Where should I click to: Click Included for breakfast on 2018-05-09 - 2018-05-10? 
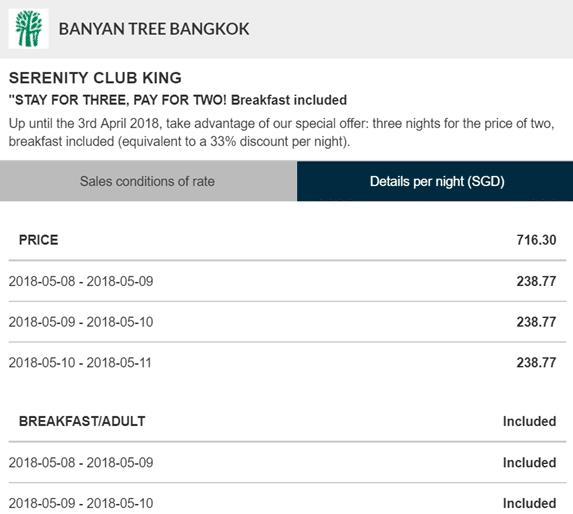(x=530, y=503)
